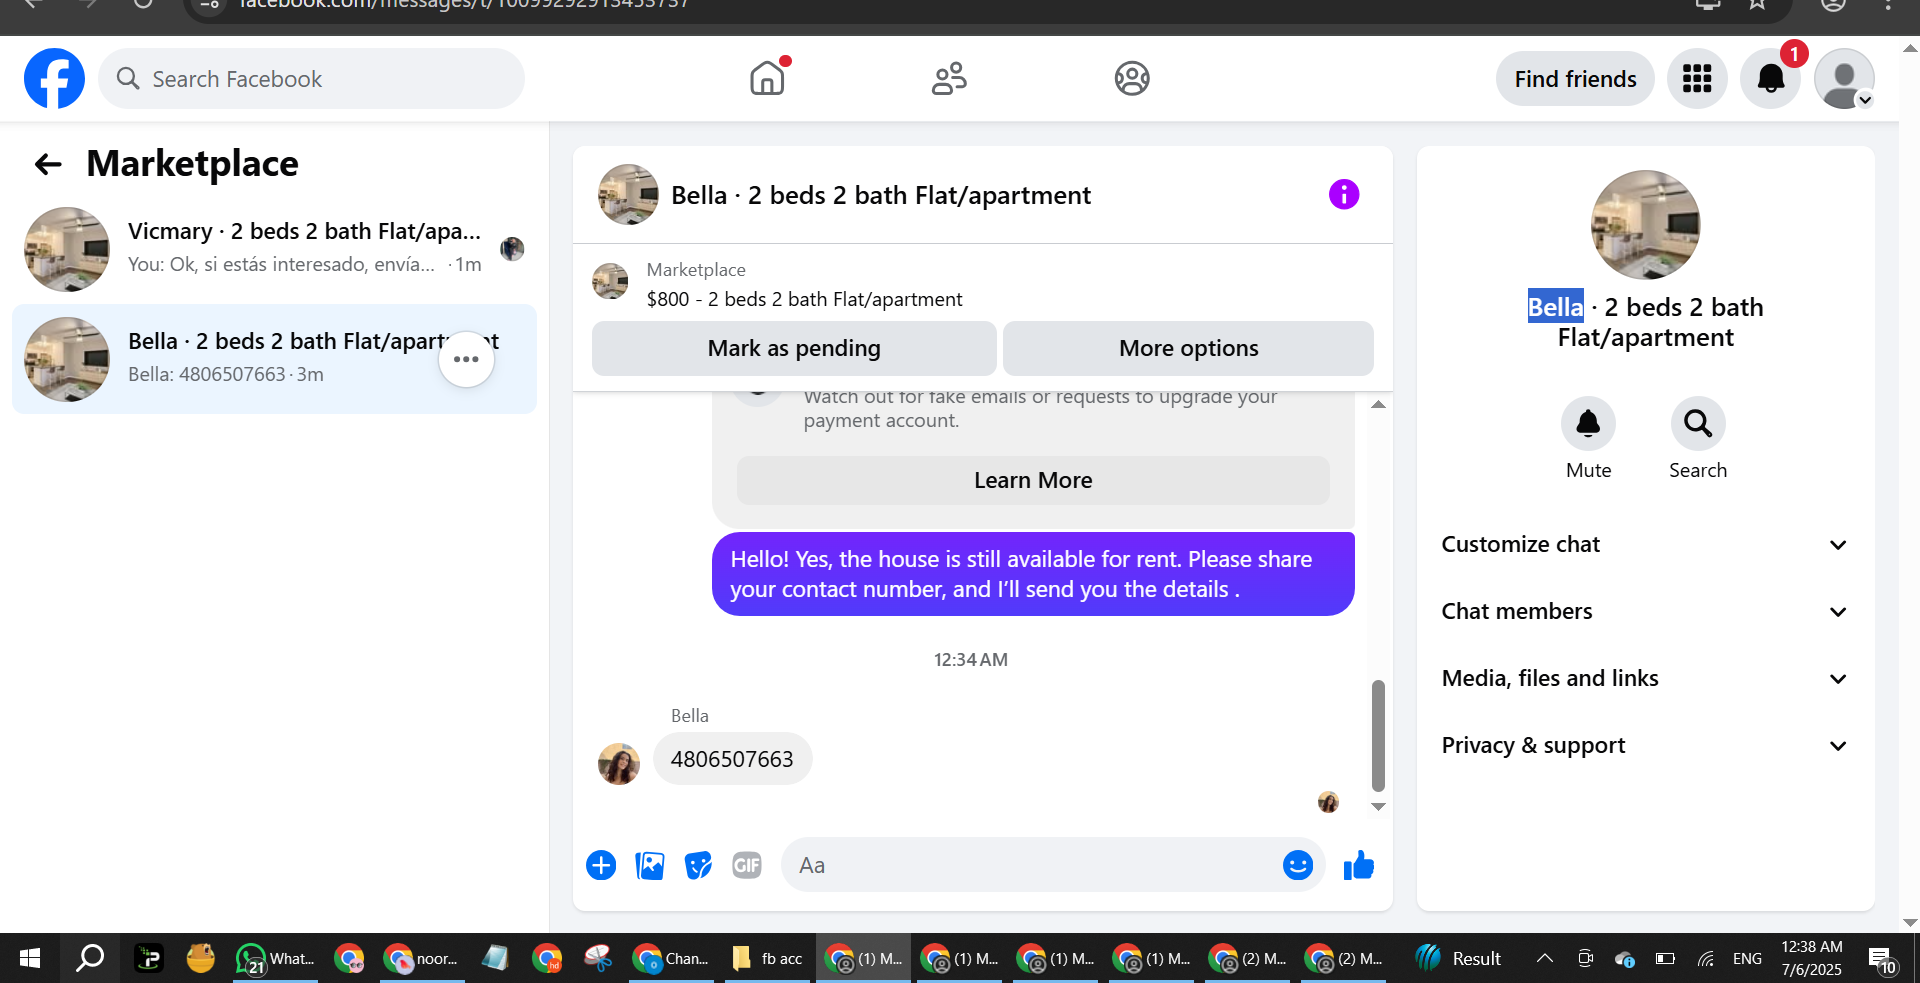Click Bella's avatar beside the message
Screen dimensions: 1920x983
coord(619,764)
